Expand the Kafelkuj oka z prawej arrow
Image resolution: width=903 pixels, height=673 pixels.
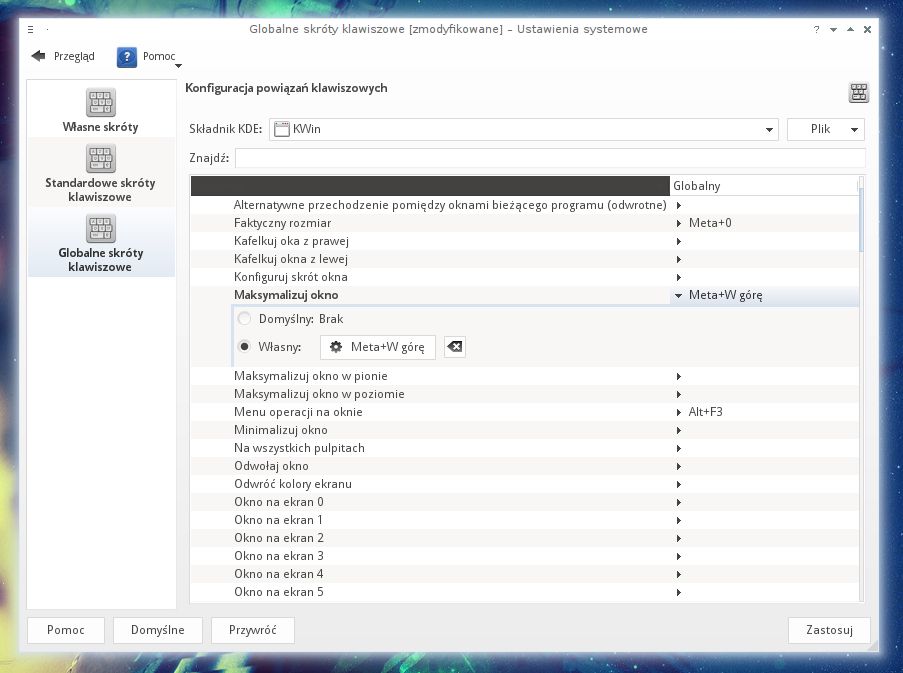click(x=679, y=241)
